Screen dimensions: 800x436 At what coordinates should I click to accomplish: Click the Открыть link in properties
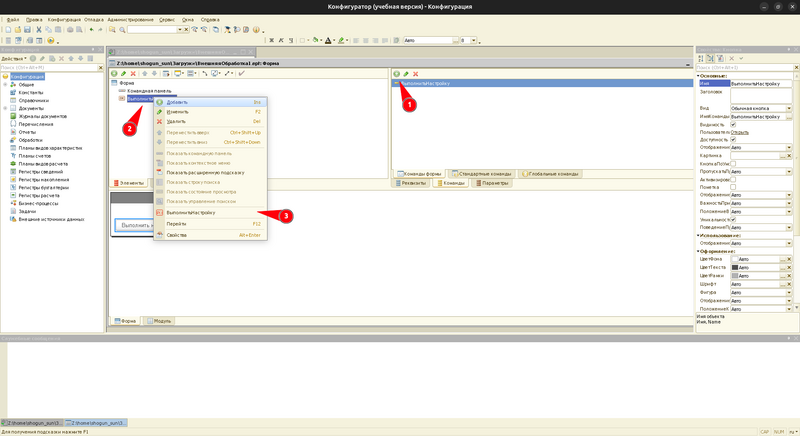[x=740, y=132]
